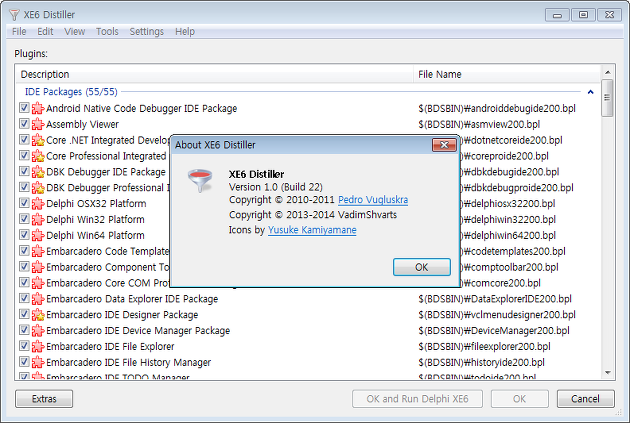This screenshot has width=630, height=423.
Task: Open the Settings menu
Action: 147,31
